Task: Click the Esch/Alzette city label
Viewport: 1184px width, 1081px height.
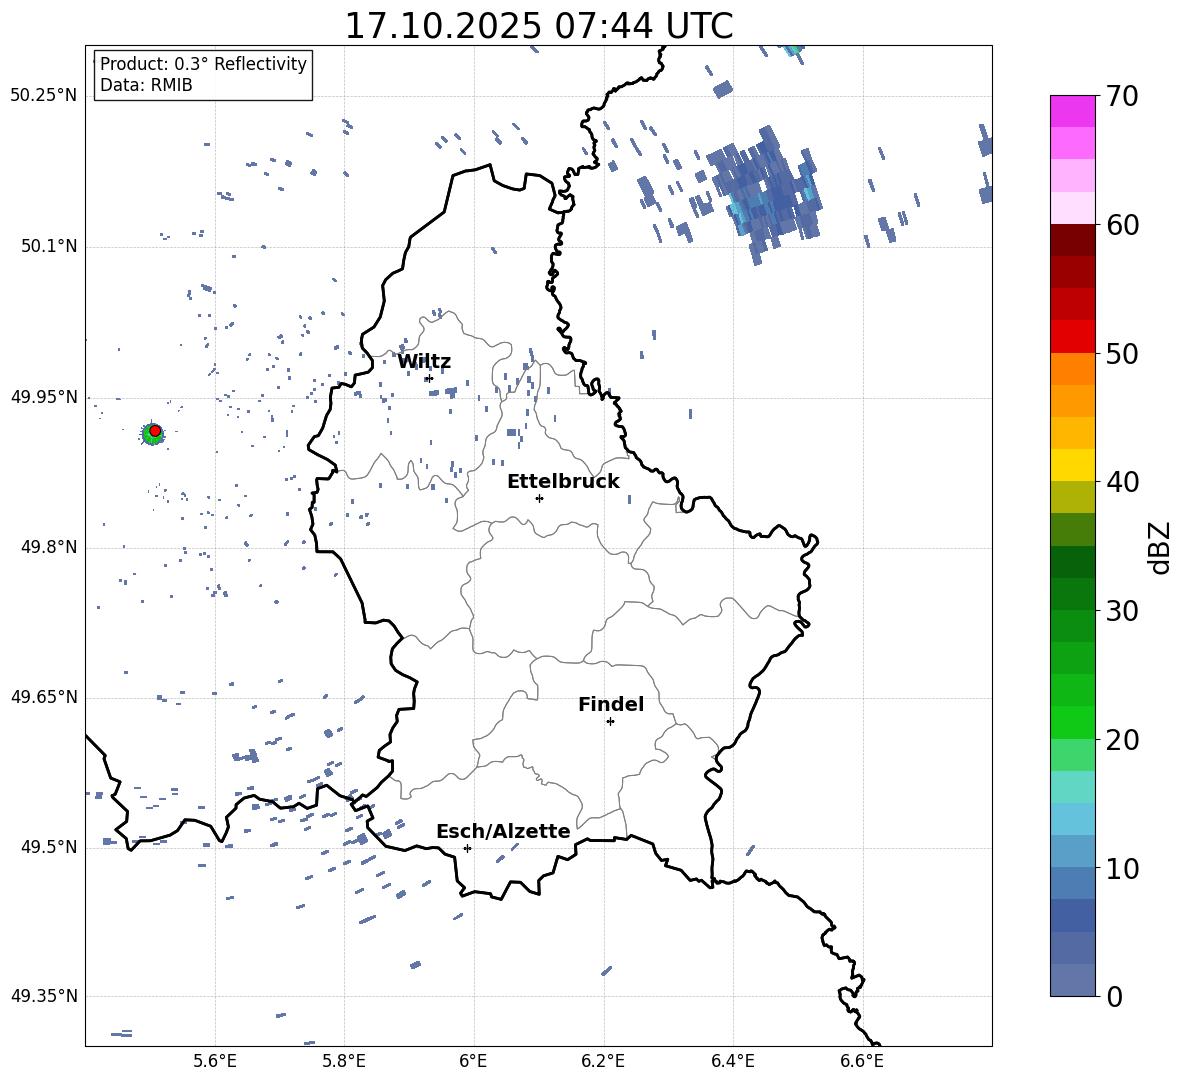Action: (x=503, y=831)
